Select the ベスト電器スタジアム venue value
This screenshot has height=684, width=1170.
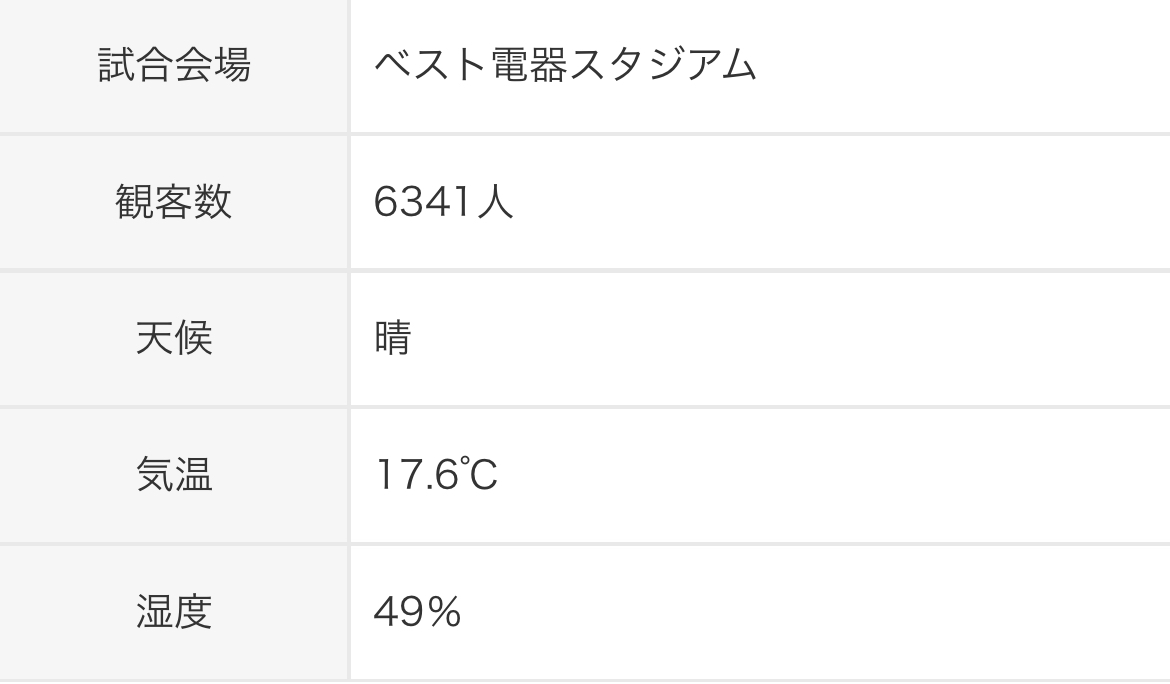click(x=565, y=66)
